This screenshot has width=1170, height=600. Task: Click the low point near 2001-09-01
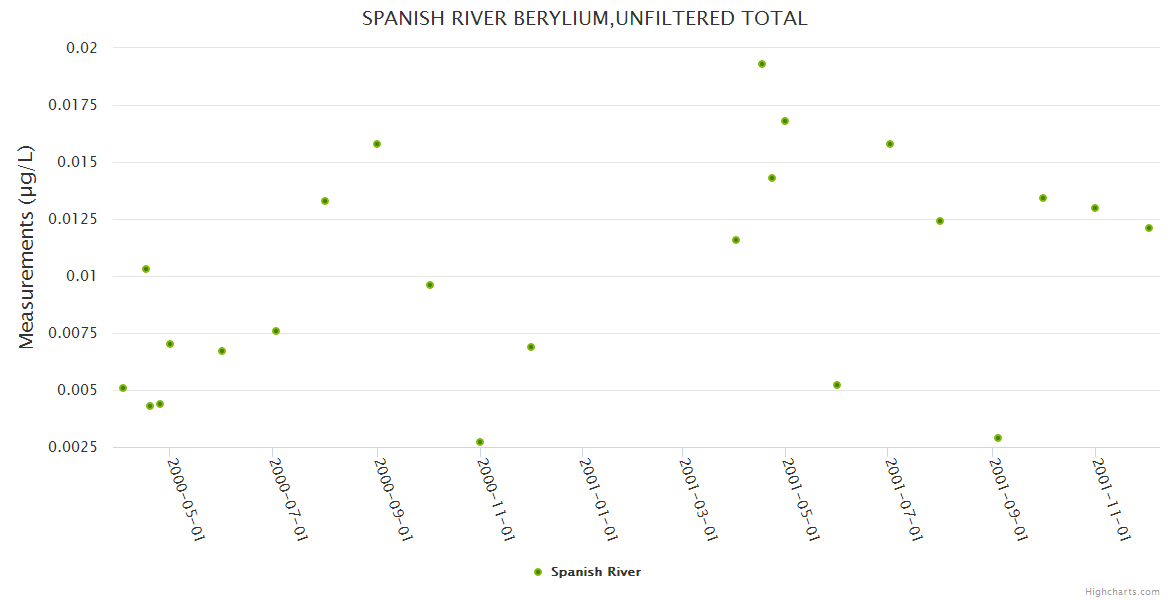click(998, 438)
